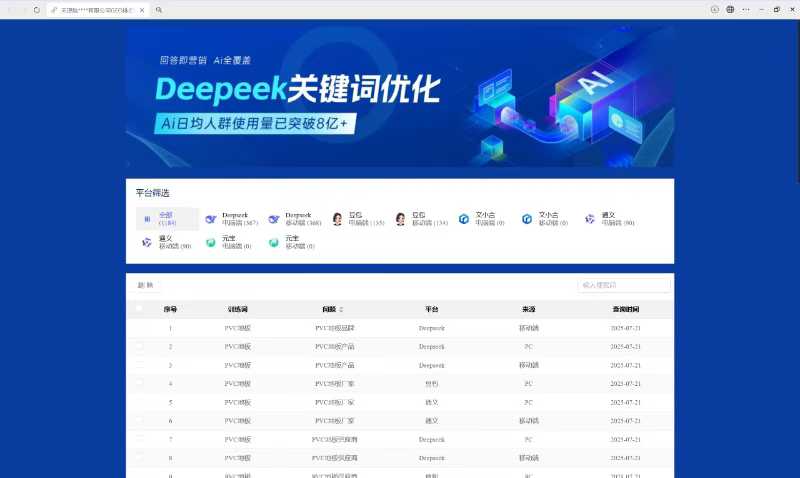Filter by 元宝 电脑端 platform
The image size is (800, 478).
tap(229, 242)
